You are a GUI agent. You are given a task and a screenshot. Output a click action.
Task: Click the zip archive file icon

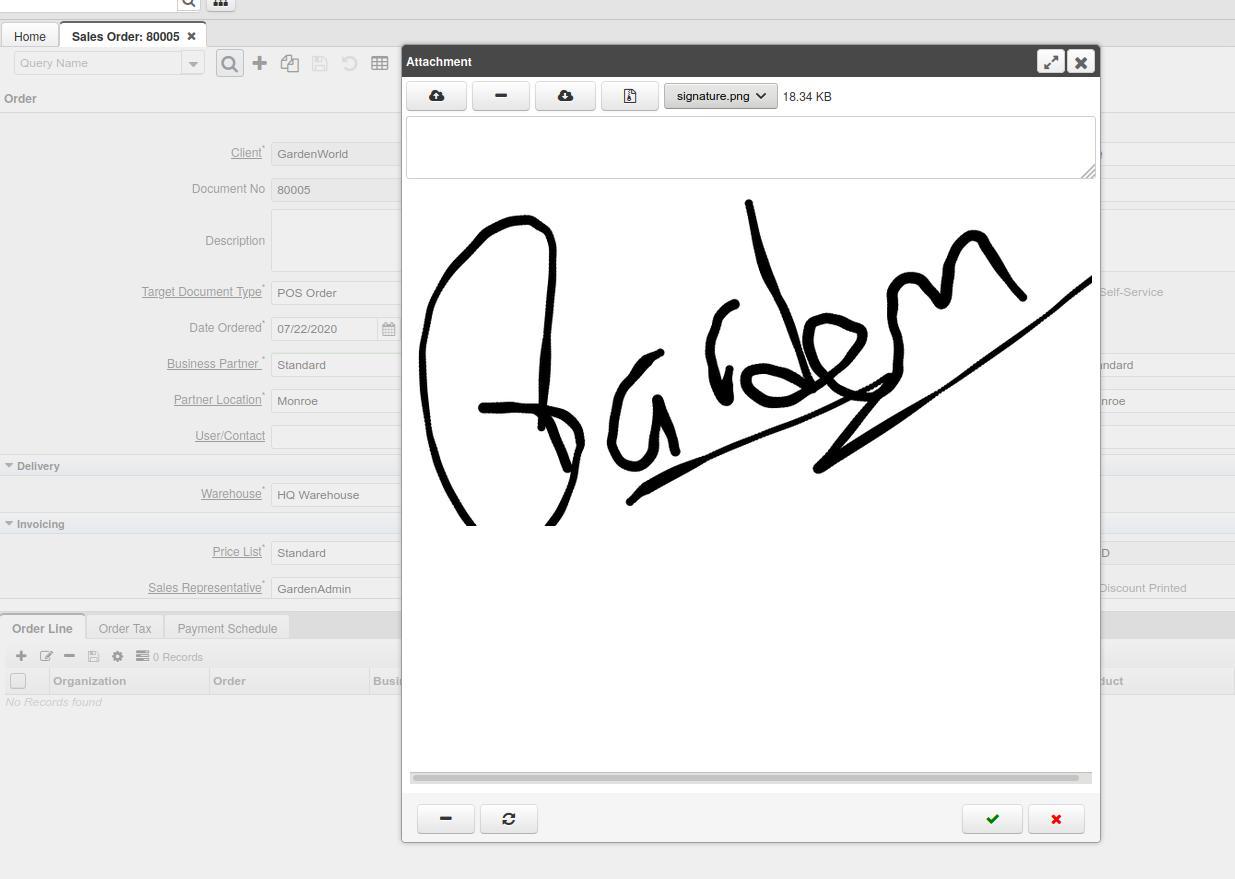(629, 96)
